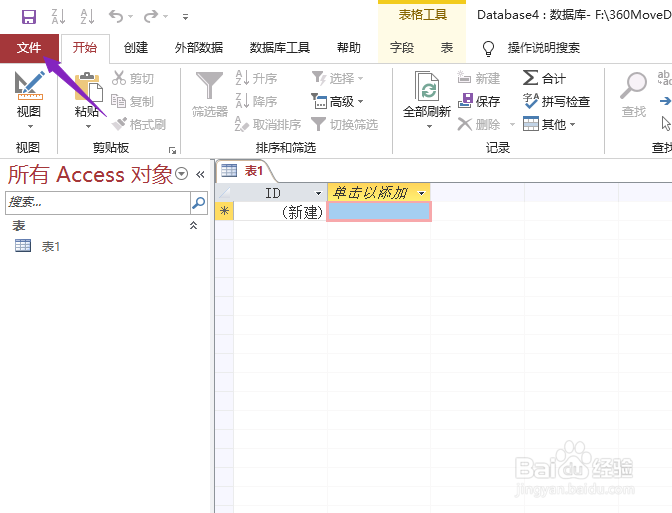Open the 所有 Access 对象 navigation pane menu
Screen dimensions: 672x513
[x=182, y=174]
